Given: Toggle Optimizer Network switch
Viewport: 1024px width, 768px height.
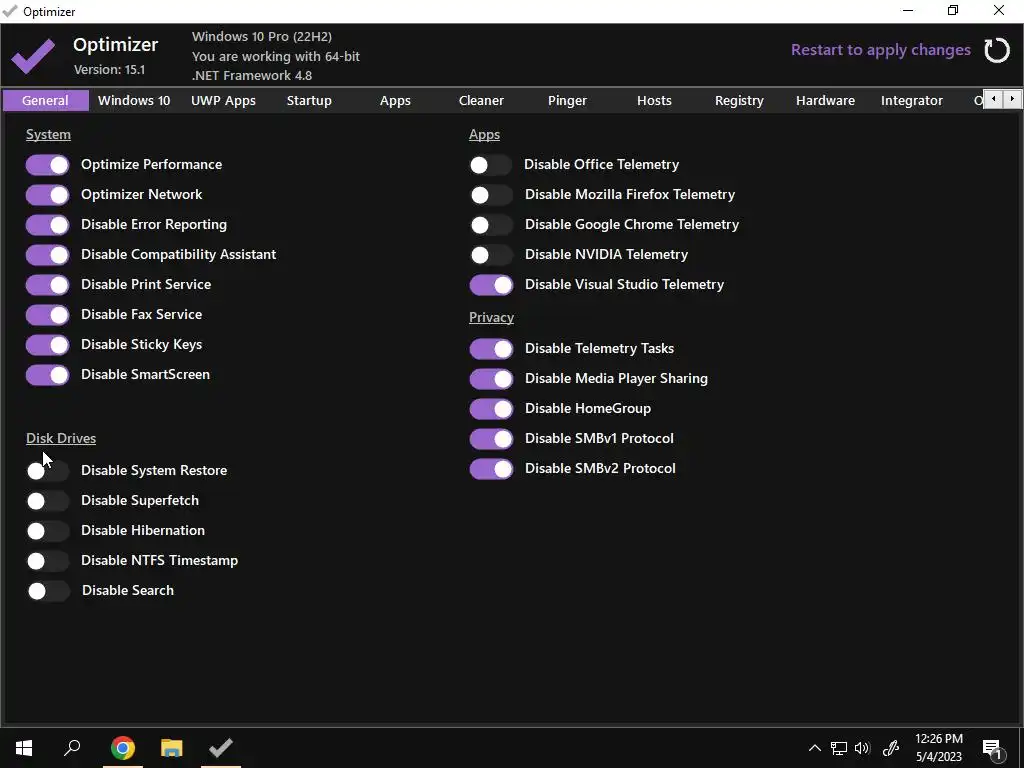Looking at the screenshot, I should coord(48,195).
